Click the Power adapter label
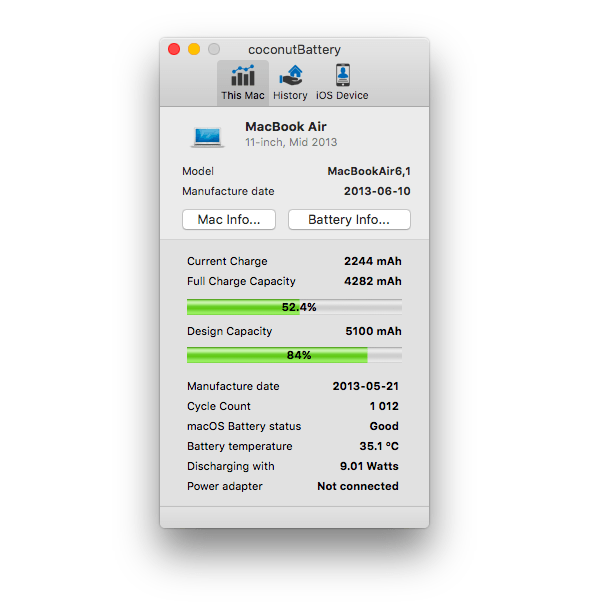 pyautogui.click(x=225, y=486)
